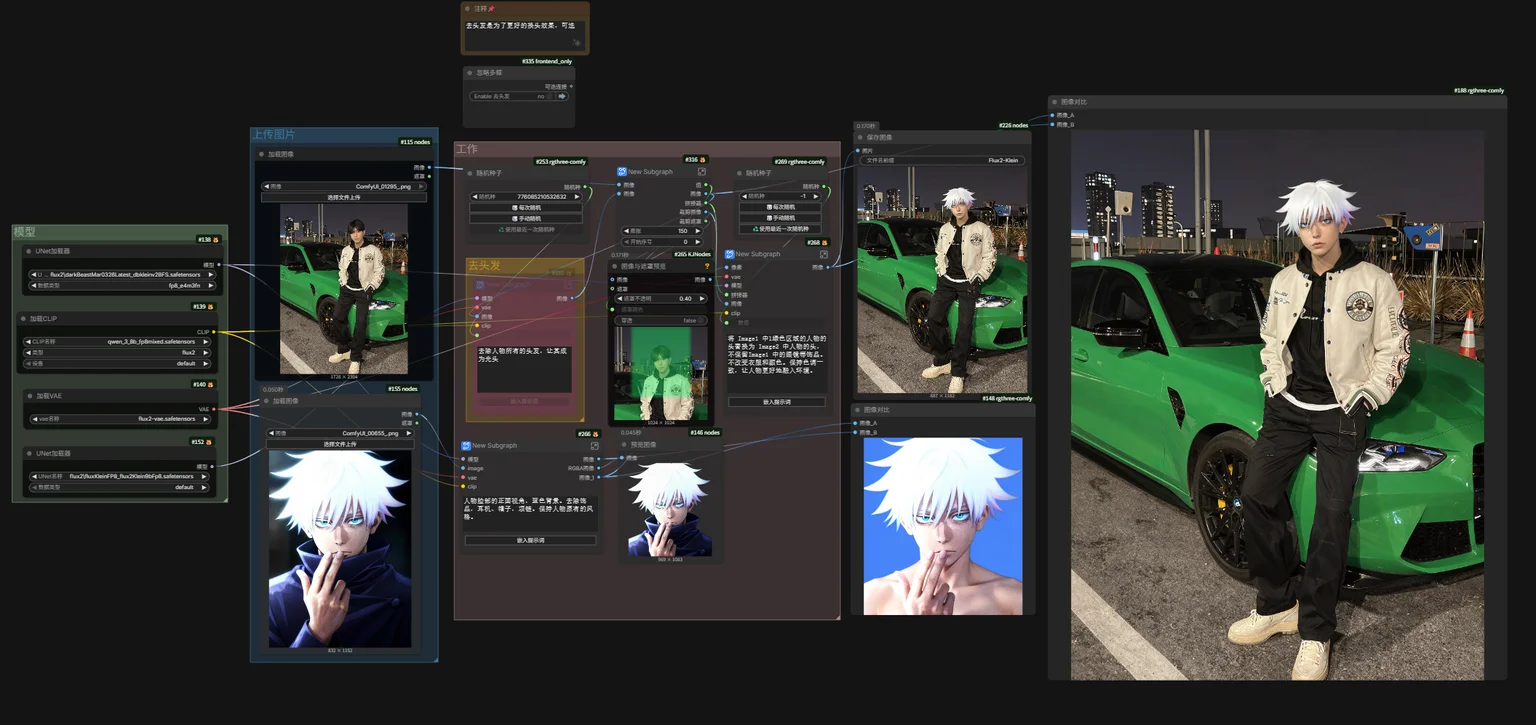Click the #139 node badge icon

[x=211, y=307]
